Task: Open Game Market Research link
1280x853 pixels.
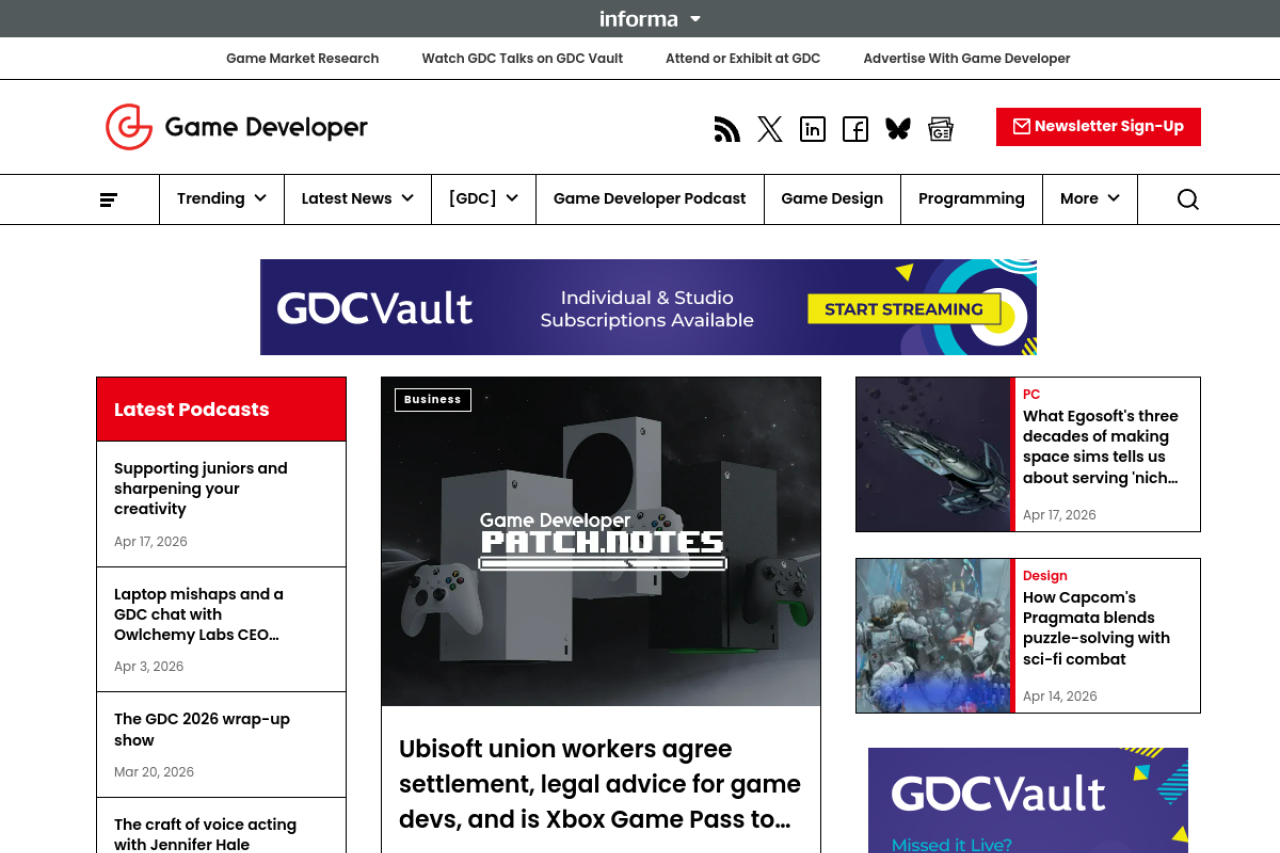Action: coord(302,59)
